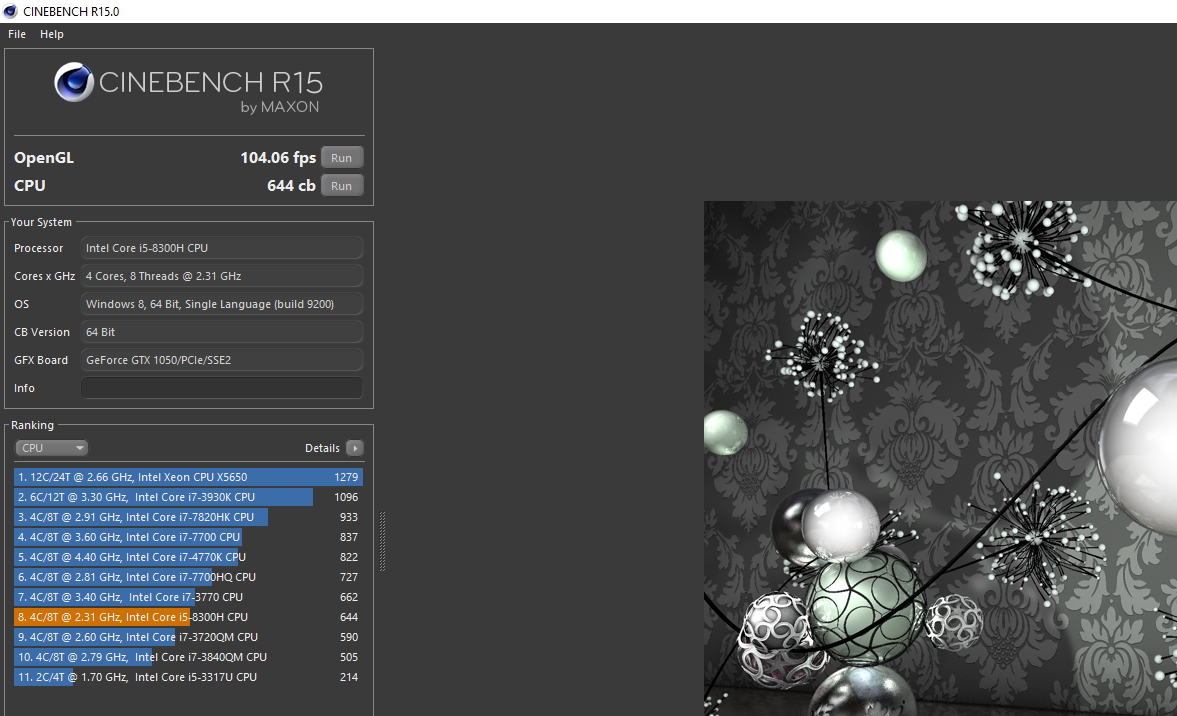Select the i7-3930K ranking entry
This screenshot has width=1177, height=716.
[x=188, y=497]
